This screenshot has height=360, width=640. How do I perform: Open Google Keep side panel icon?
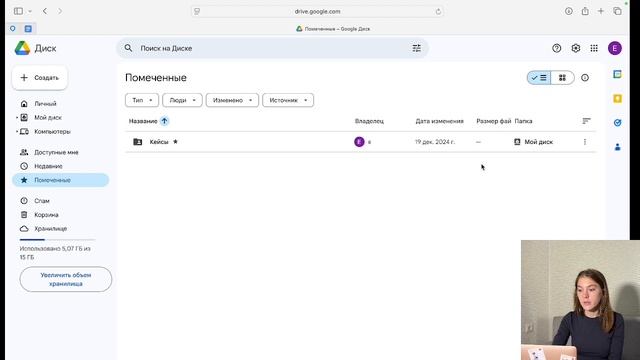pyautogui.click(x=618, y=98)
